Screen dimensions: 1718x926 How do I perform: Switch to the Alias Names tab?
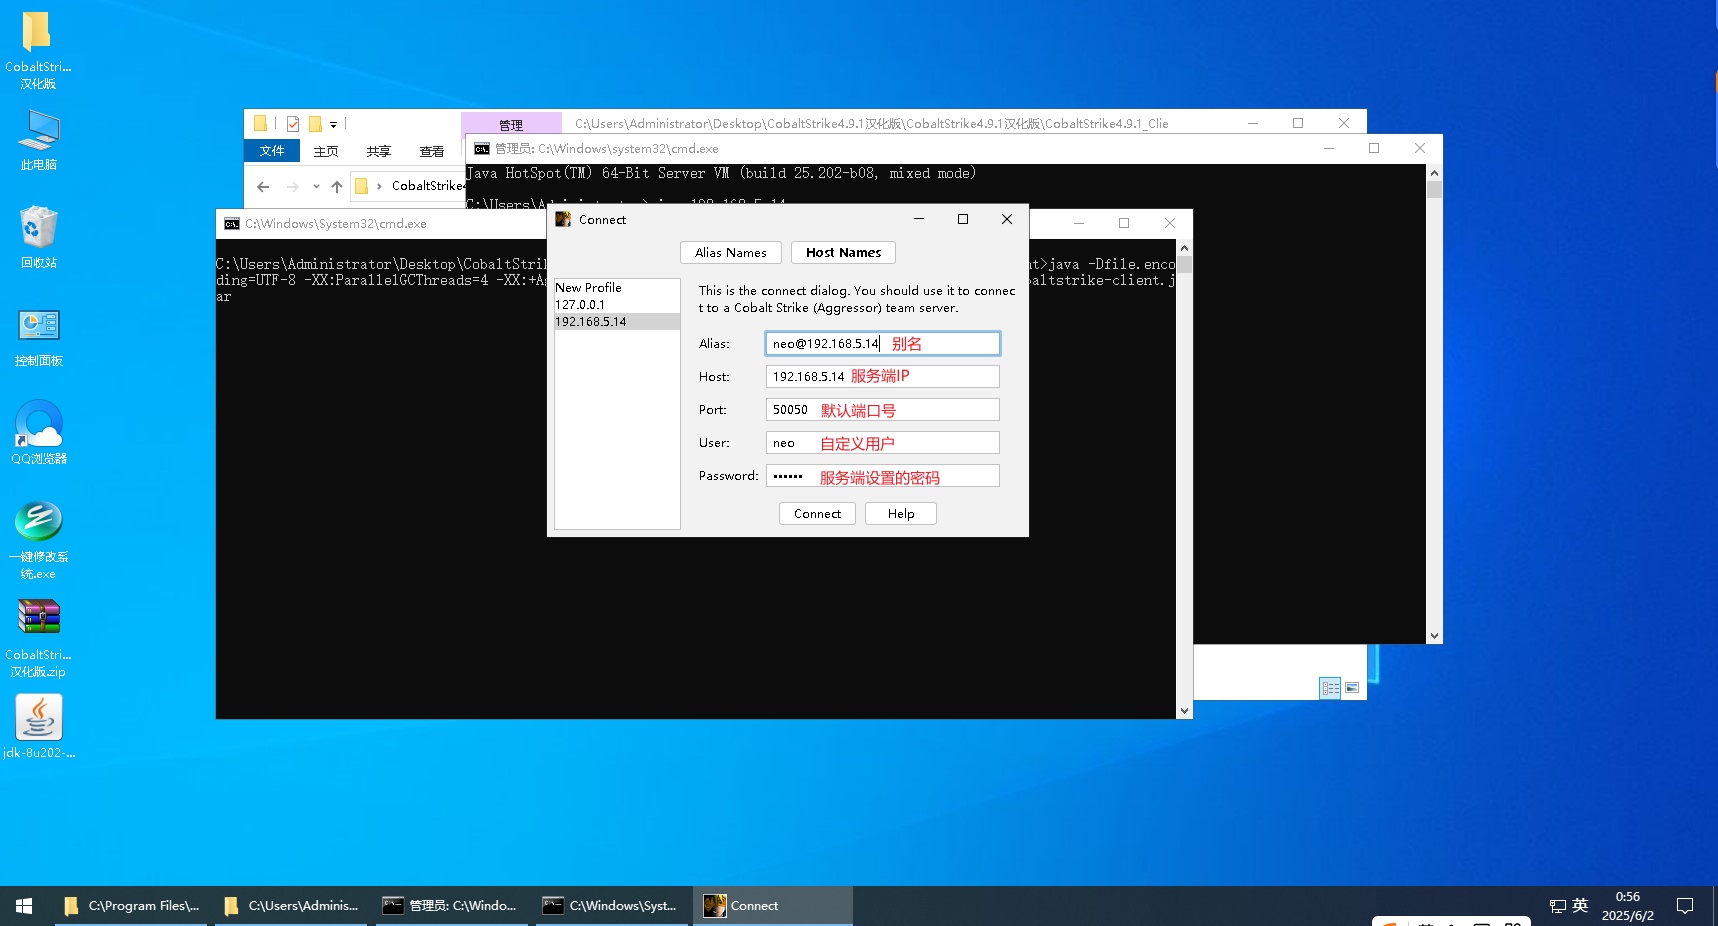coord(731,253)
